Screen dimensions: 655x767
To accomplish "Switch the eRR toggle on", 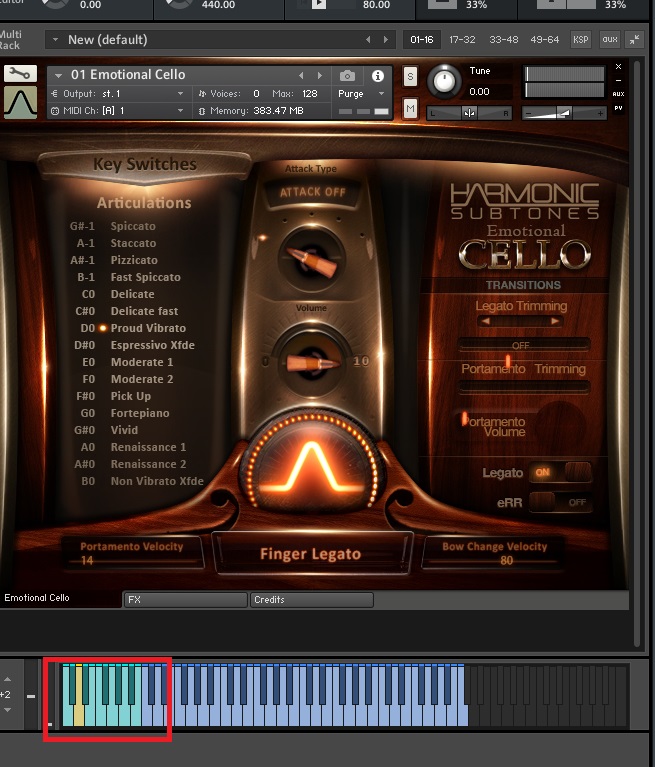I will (x=561, y=502).
